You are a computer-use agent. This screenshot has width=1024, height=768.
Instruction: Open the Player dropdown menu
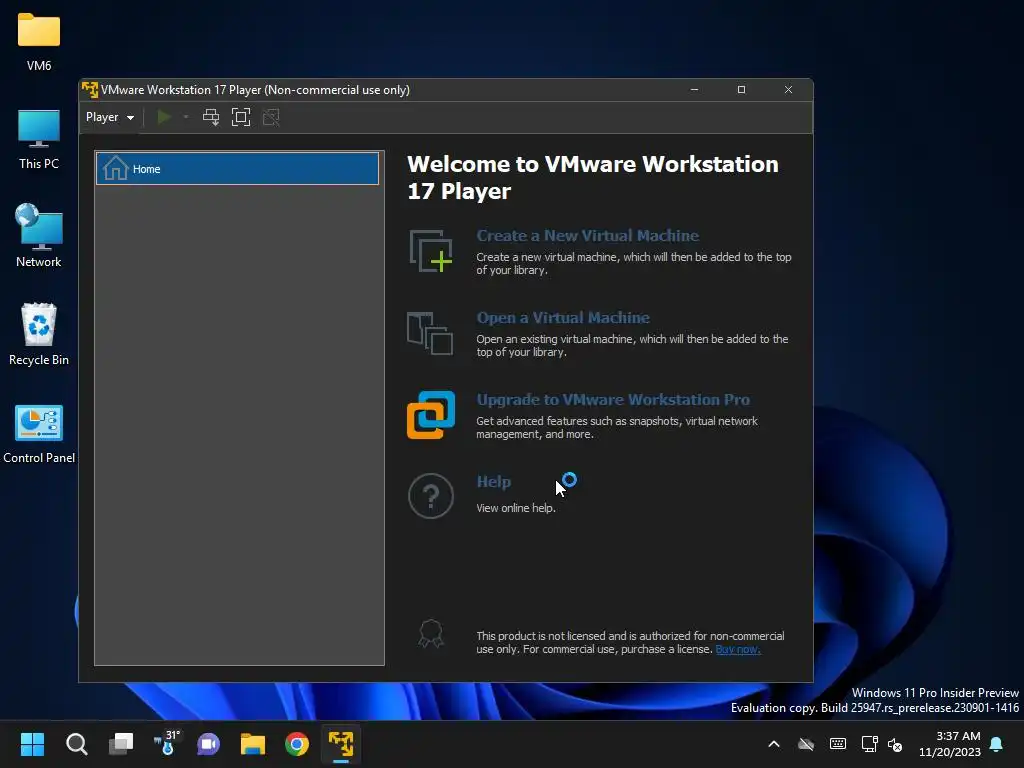click(110, 118)
